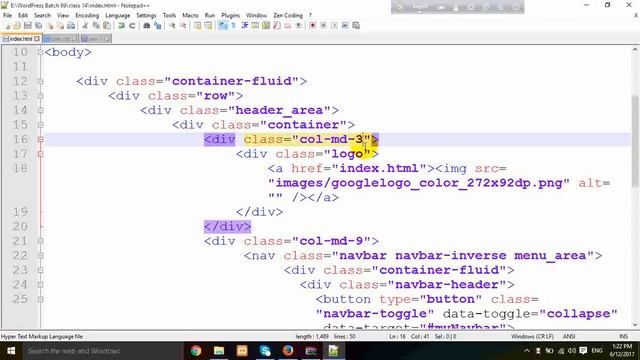Click the Stop Recording macro icon
Image resolution: width=640 pixels, height=360 pixels.
pos(323,25)
